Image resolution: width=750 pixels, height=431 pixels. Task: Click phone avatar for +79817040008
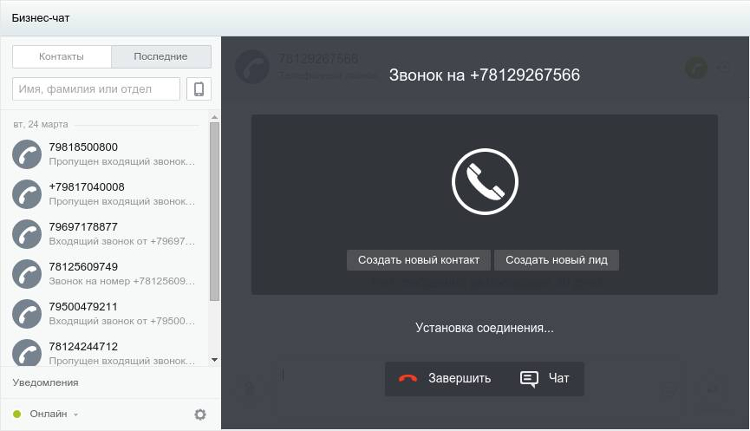point(27,194)
